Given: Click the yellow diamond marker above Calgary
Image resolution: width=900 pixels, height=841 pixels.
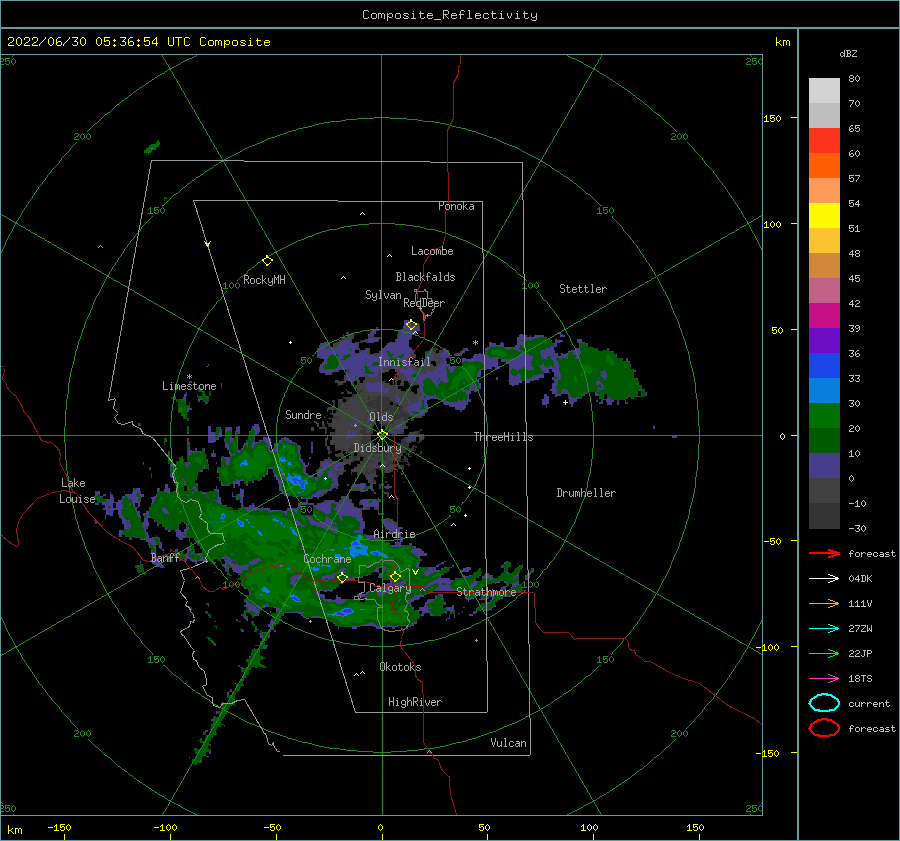Looking at the screenshot, I should pos(395,576).
